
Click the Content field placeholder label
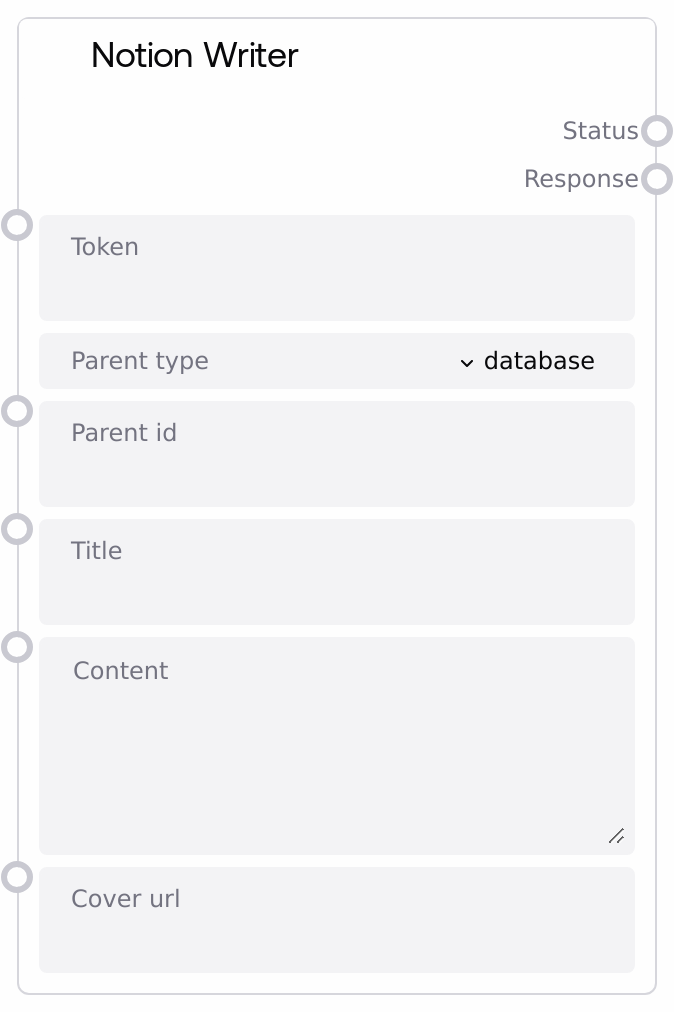pyautogui.click(x=121, y=671)
